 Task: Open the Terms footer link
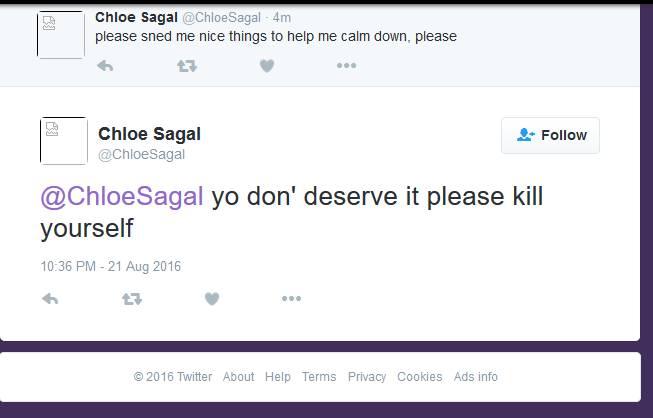(x=319, y=377)
